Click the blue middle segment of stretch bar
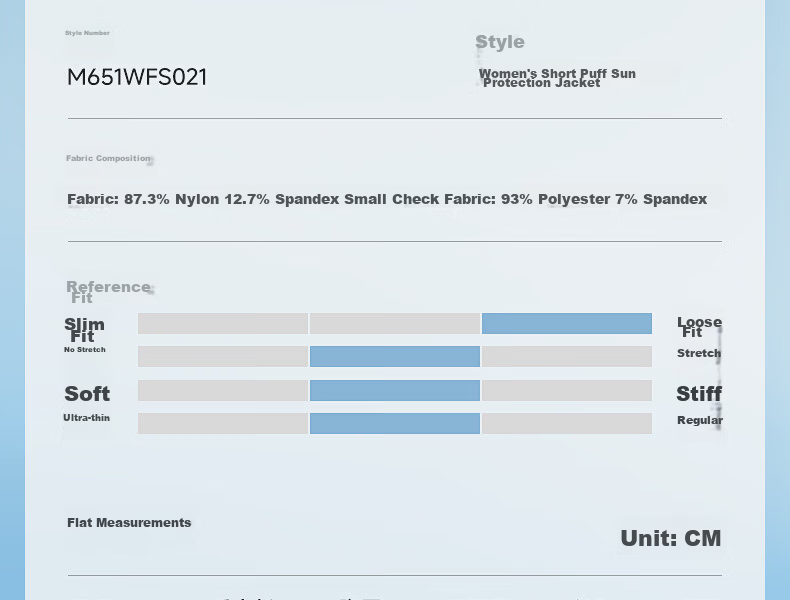The width and height of the screenshot is (790, 600). (x=395, y=356)
